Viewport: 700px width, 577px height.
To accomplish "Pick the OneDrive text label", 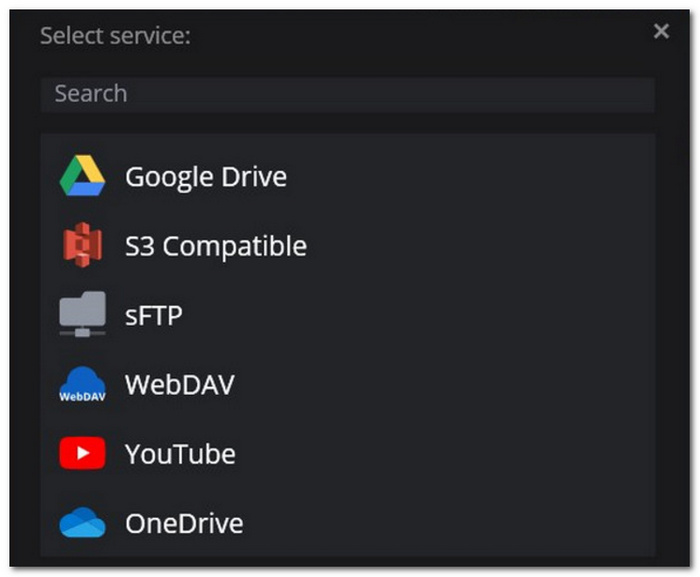I will tap(183, 523).
